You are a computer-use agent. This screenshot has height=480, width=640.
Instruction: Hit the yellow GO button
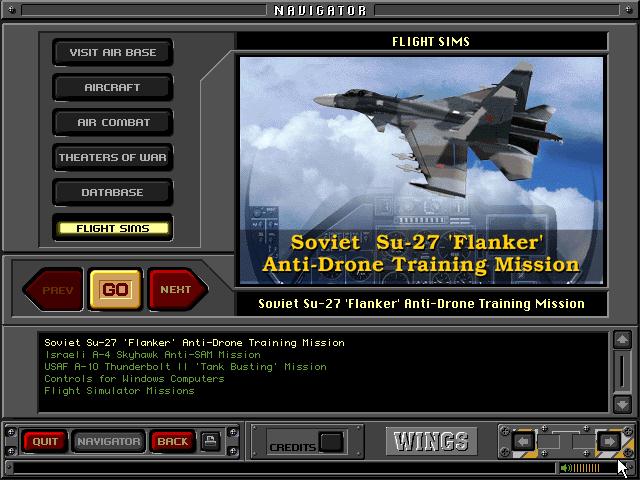[x=116, y=289]
